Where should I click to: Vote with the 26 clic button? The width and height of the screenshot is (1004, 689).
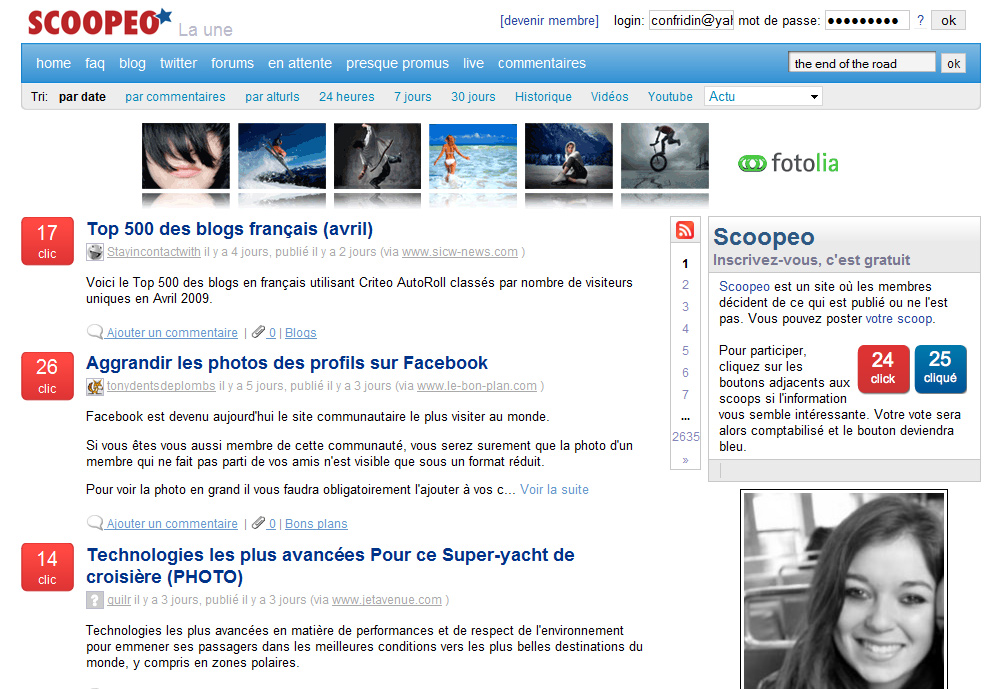pyautogui.click(x=47, y=375)
